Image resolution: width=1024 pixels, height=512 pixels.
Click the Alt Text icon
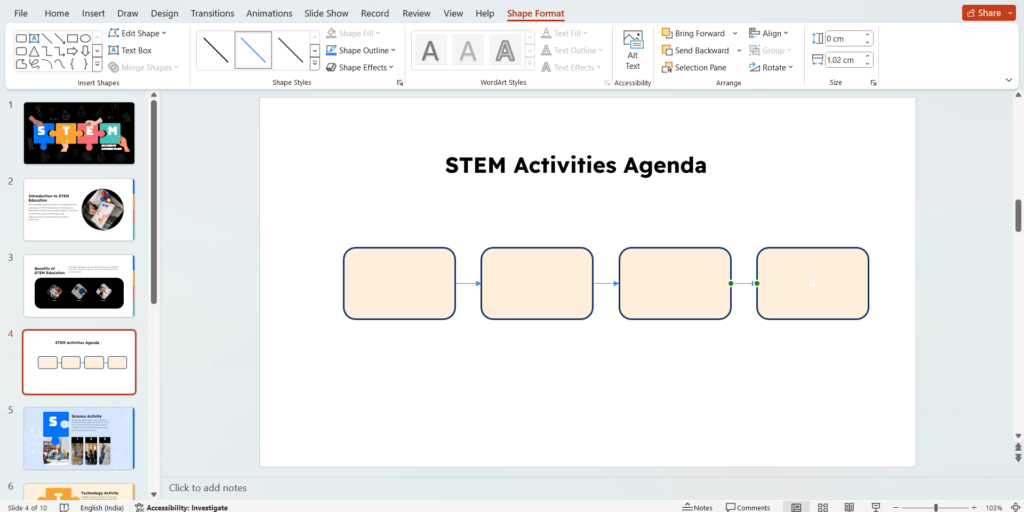pyautogui.click(x=632, y=49)
